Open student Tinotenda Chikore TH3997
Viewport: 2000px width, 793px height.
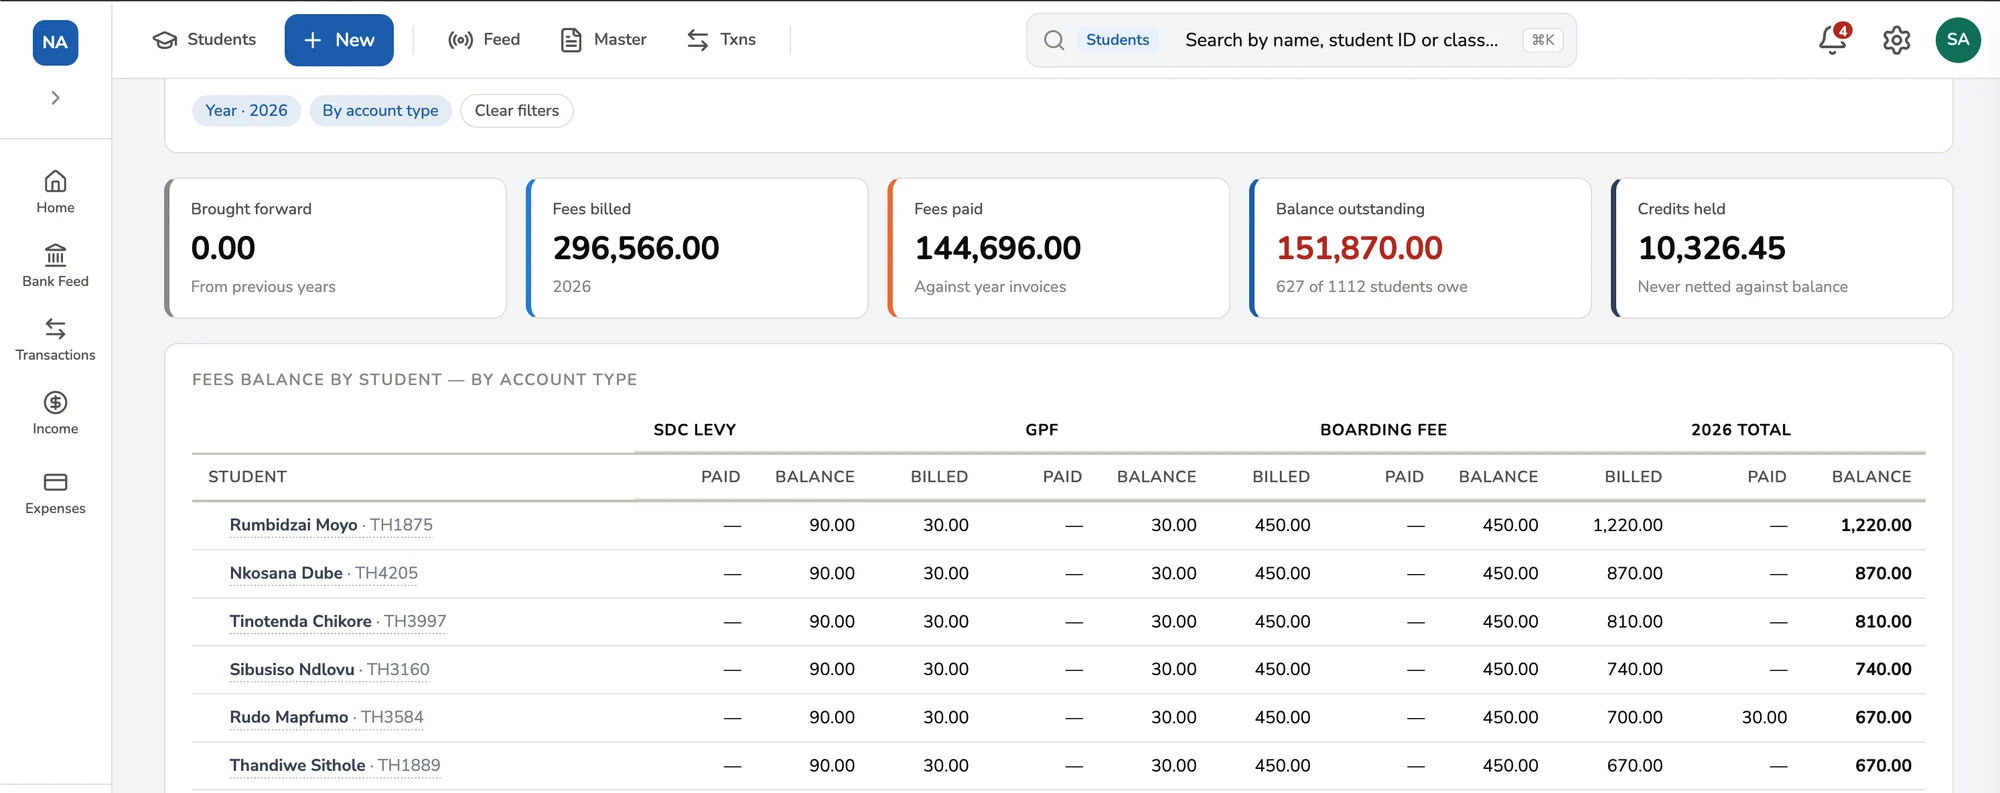coord(338,621)
